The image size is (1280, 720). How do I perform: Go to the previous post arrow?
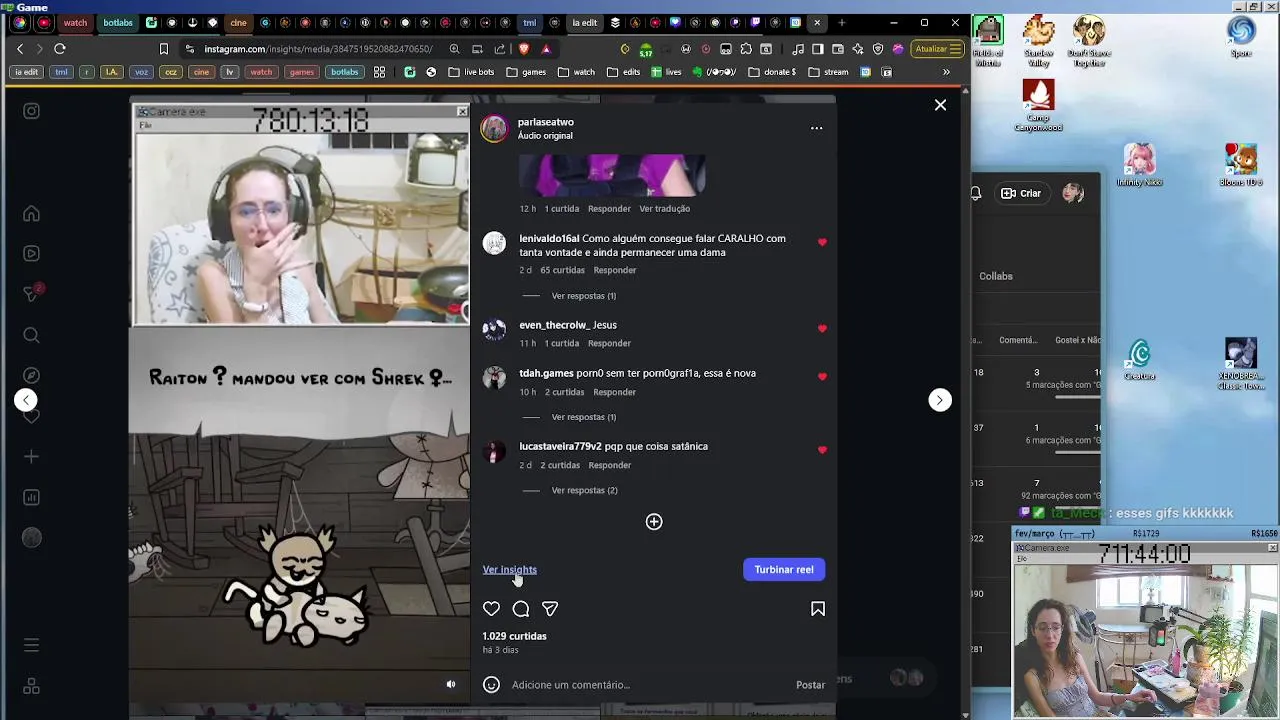26,400
